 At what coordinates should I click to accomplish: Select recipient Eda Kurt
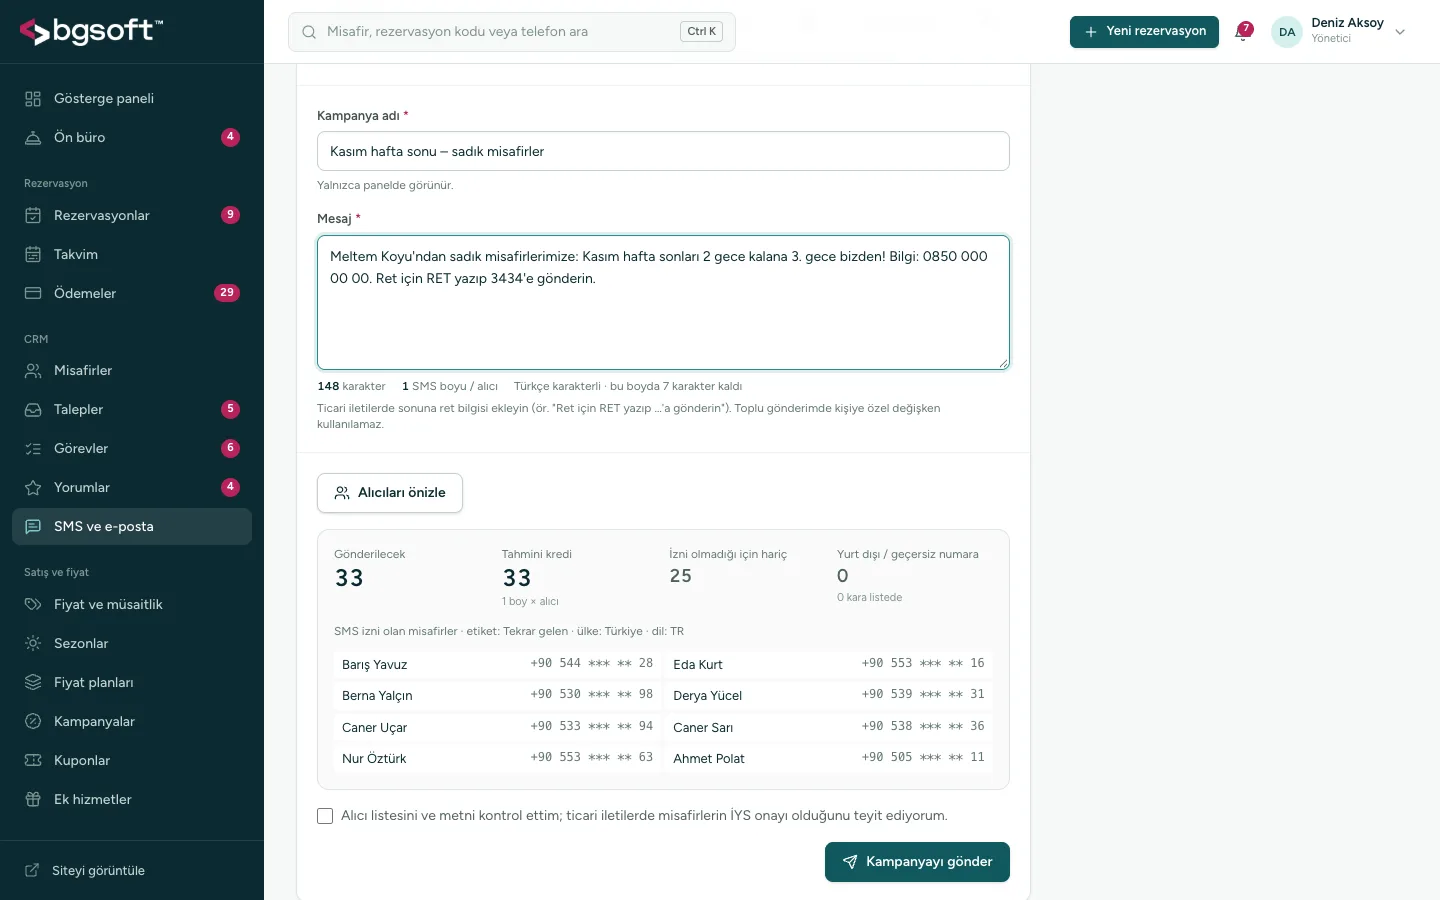(829, 664)
